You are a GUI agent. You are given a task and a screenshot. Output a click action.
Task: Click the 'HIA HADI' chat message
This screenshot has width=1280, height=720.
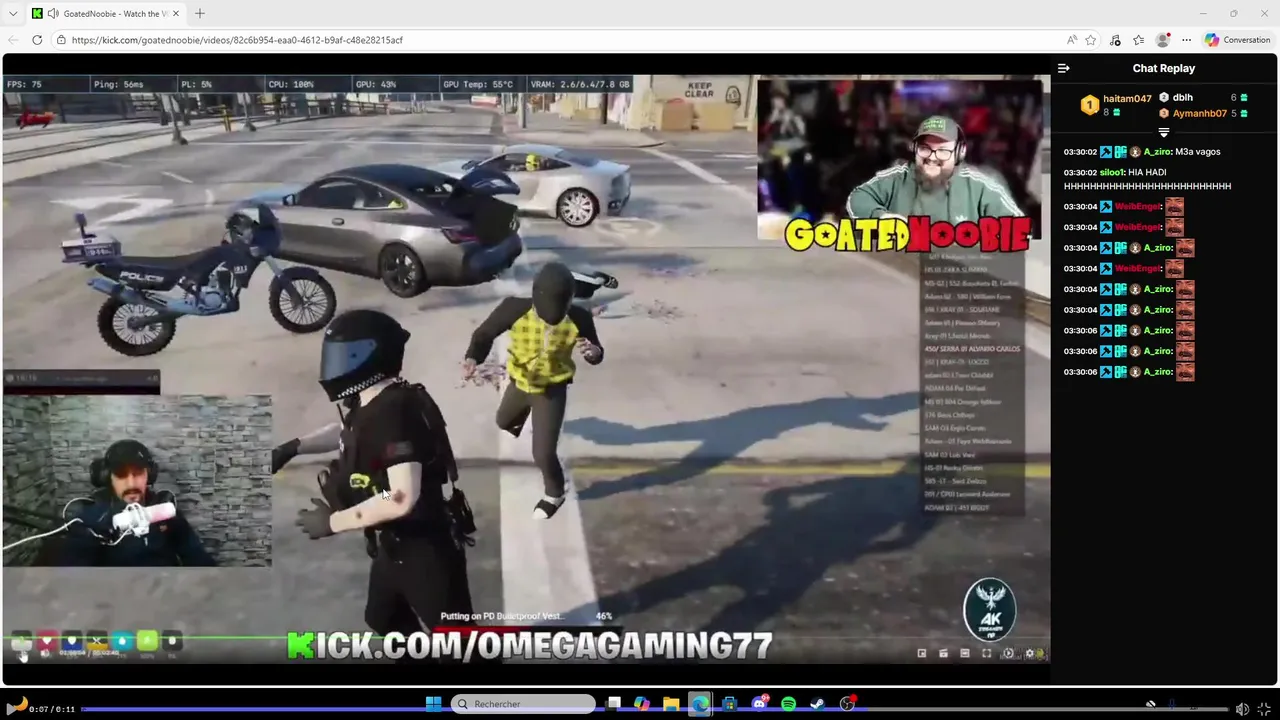point(1147,179)
